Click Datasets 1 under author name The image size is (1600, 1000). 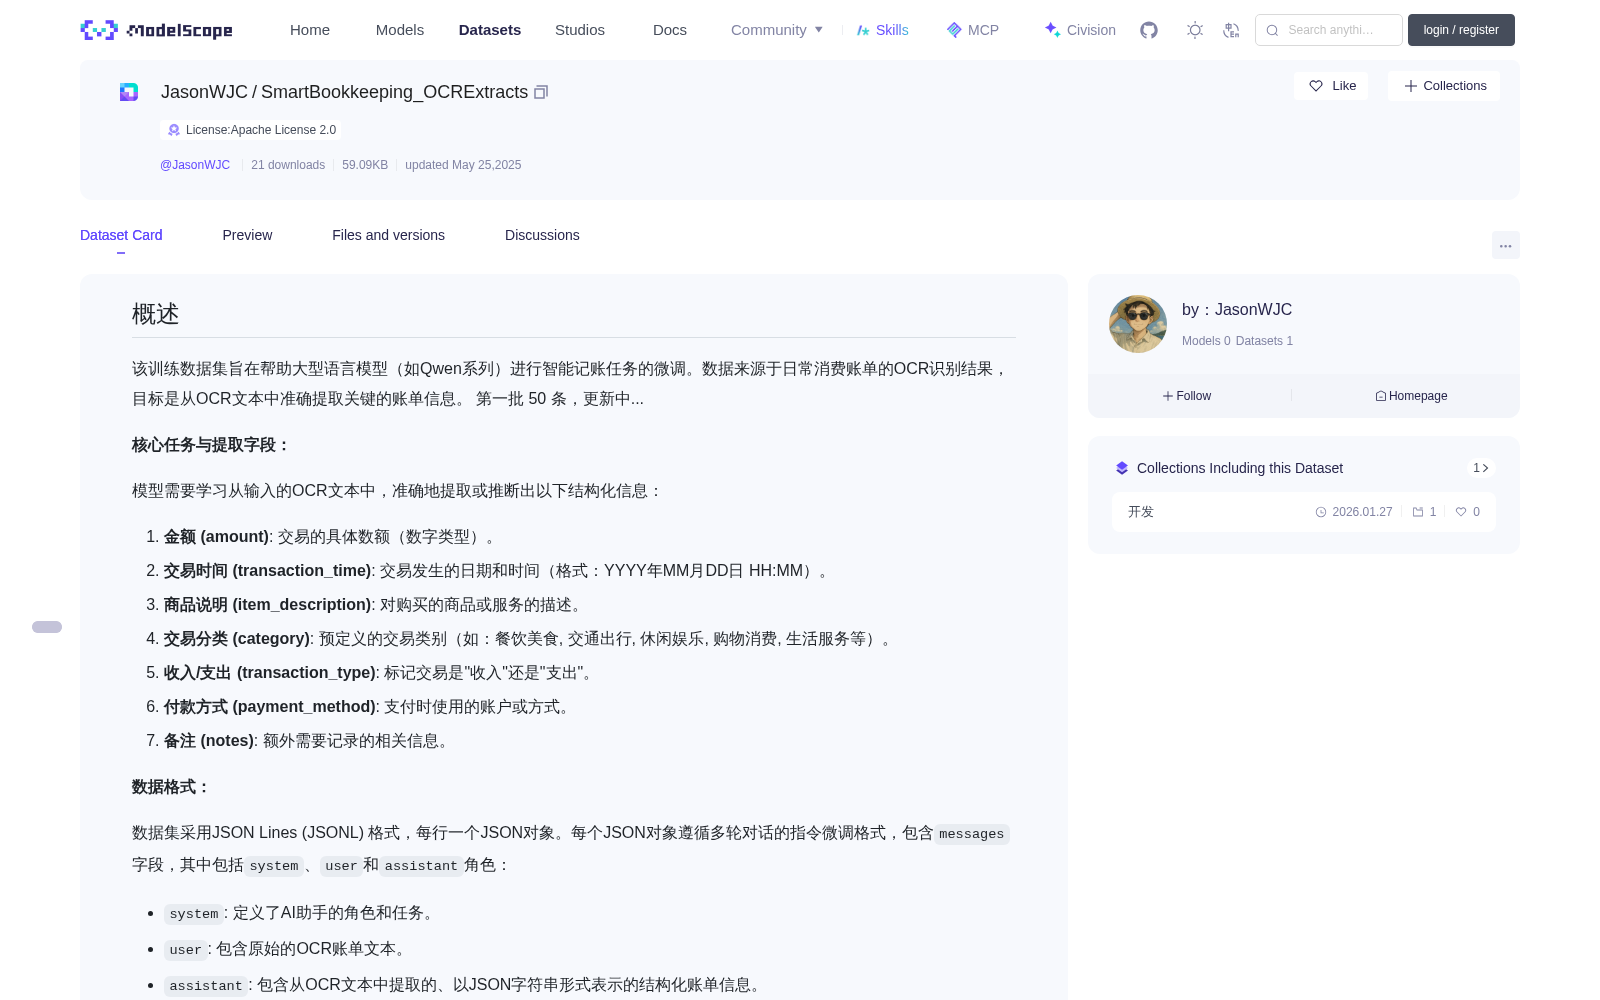point(1264,341)
